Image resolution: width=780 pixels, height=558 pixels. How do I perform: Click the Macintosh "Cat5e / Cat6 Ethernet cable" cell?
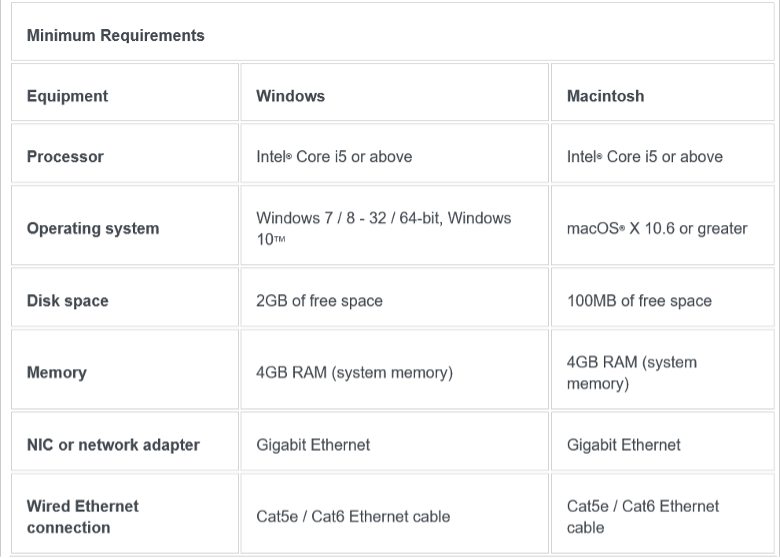pyautogui.click(x=643, y=516)
